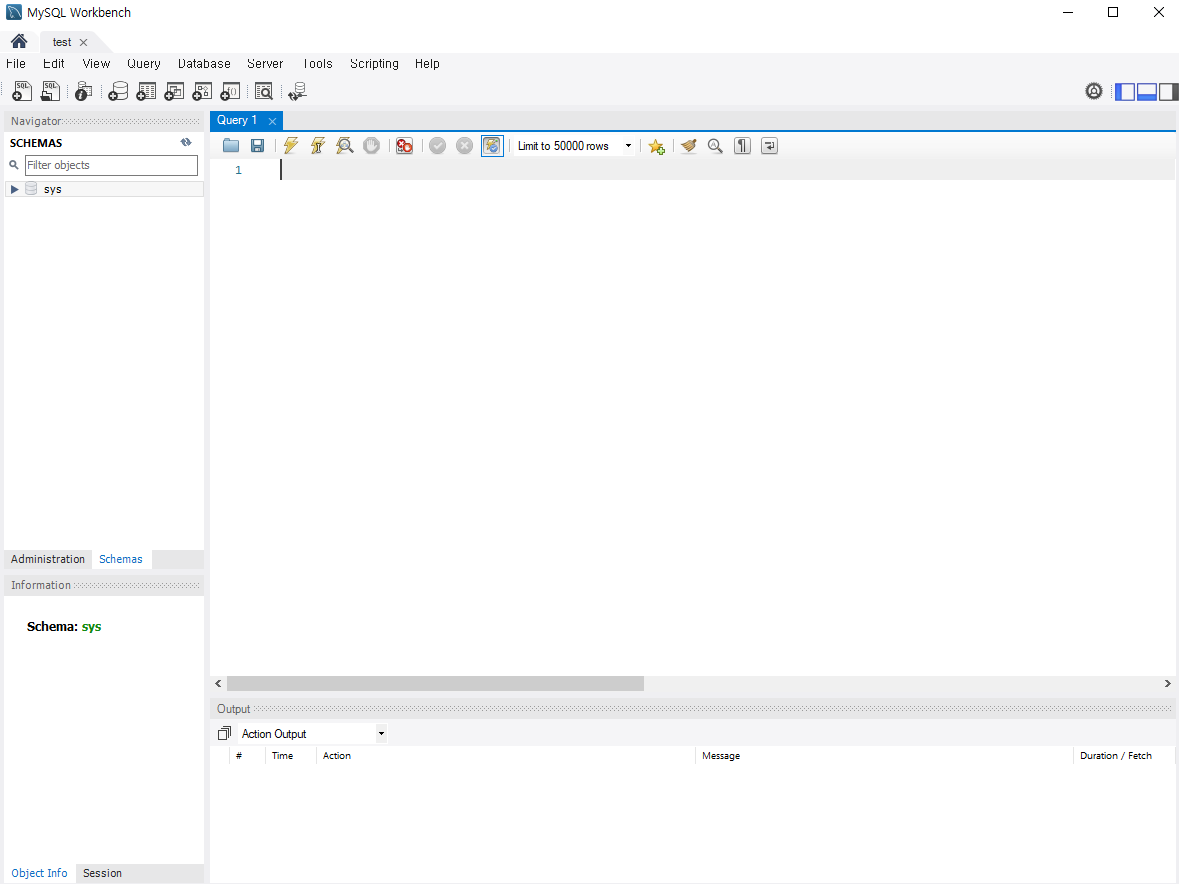Select the Query 1 tab

click(x=237, y=120)
